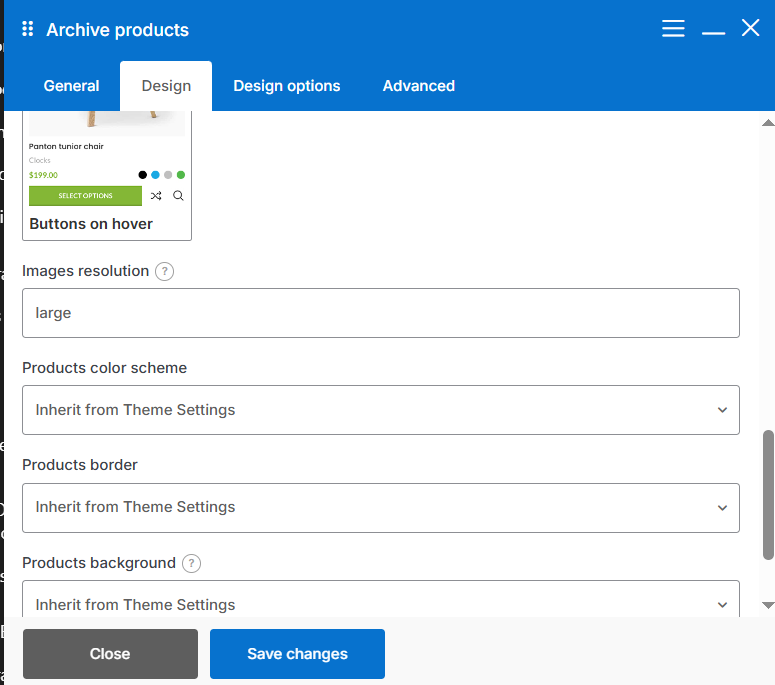Click the scrollbar down arrow
This screenshot has width=775, height=685.
point(768,605)
